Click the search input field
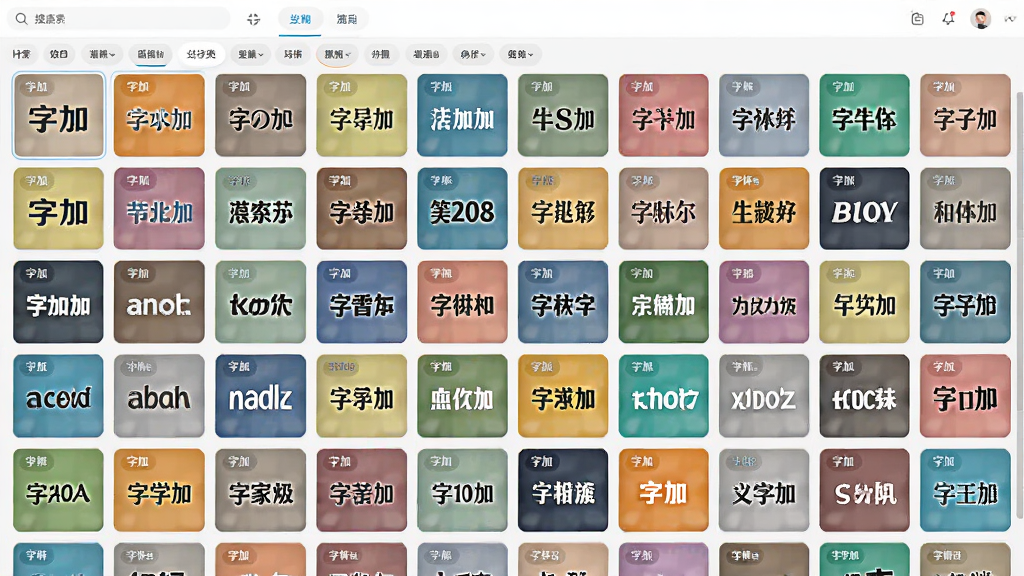The height and width of the screenshot is (576, 1024). coord(118,19)
